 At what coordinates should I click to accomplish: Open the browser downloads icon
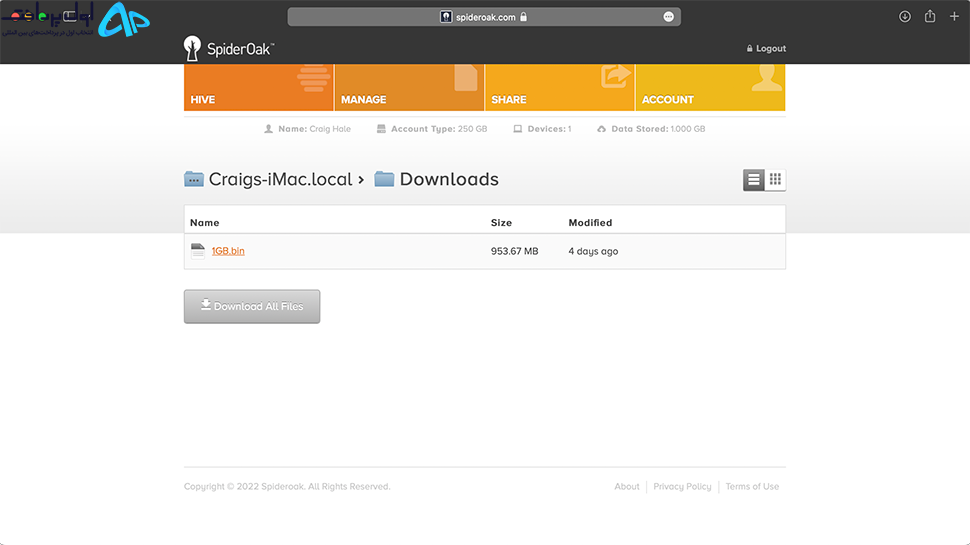tap(904, 17)
